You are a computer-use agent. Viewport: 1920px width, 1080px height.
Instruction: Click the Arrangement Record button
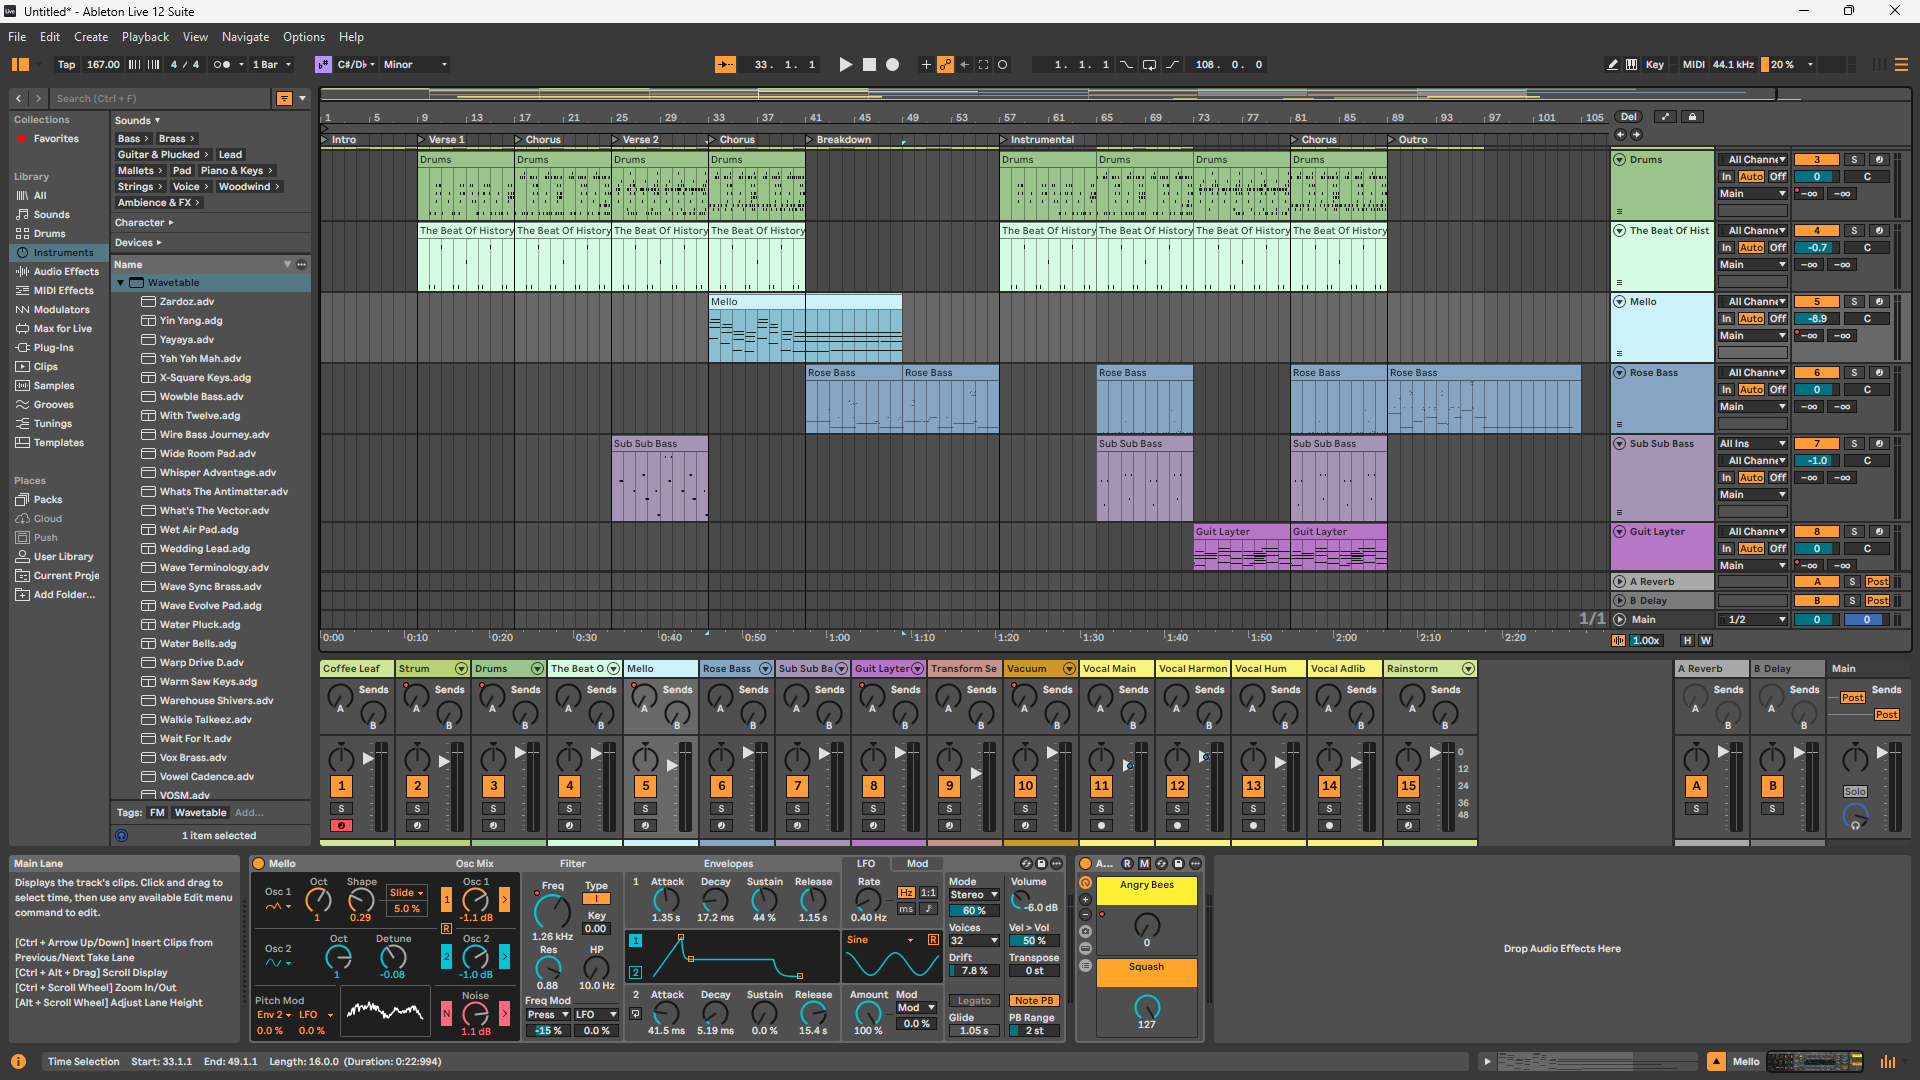[x=893, y=65]
